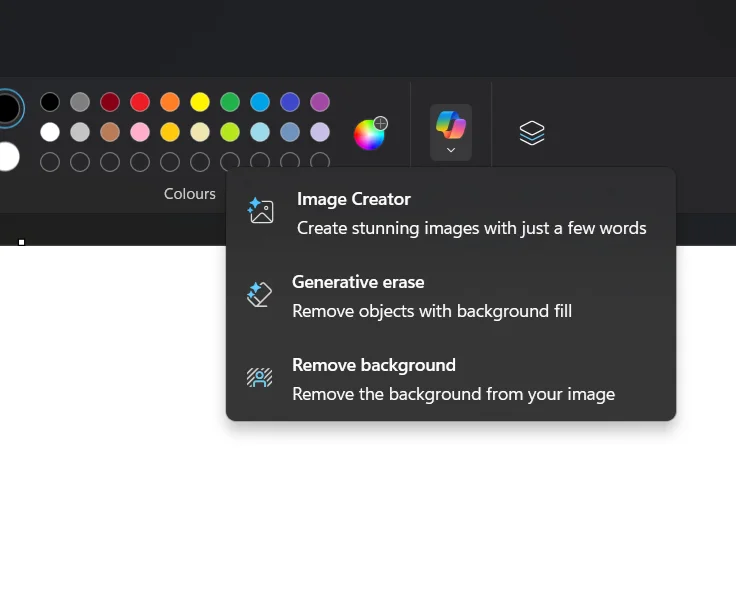Select the lavender colour swatch

click(320, 132)
